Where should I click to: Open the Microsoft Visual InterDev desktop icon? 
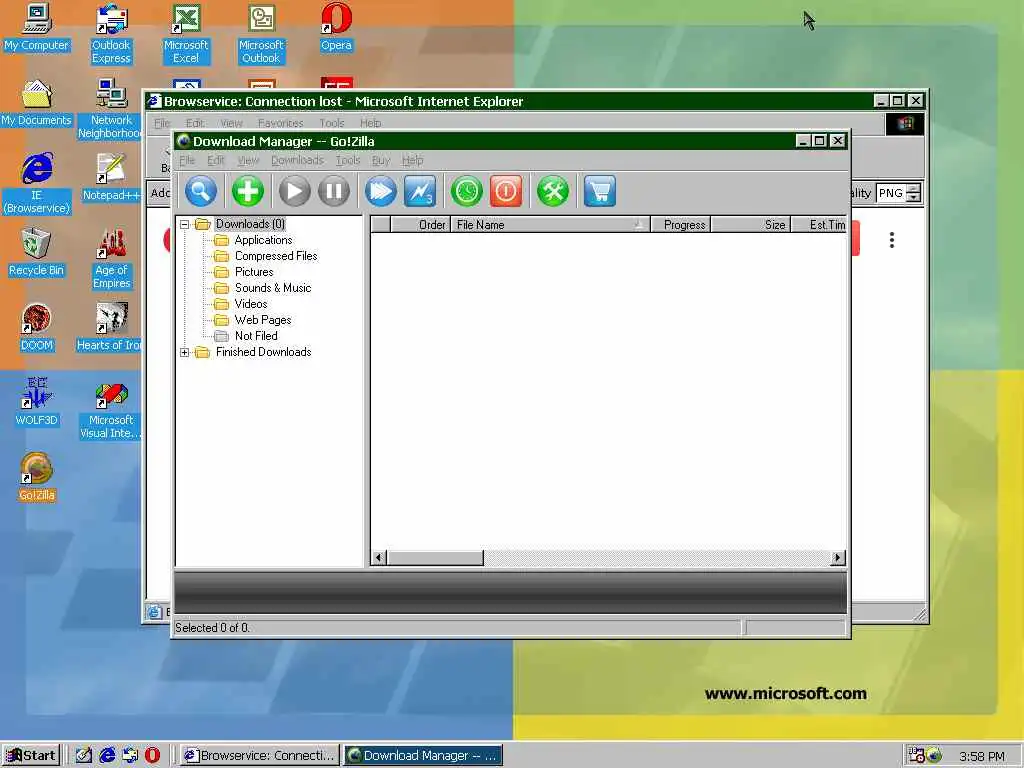111,409
